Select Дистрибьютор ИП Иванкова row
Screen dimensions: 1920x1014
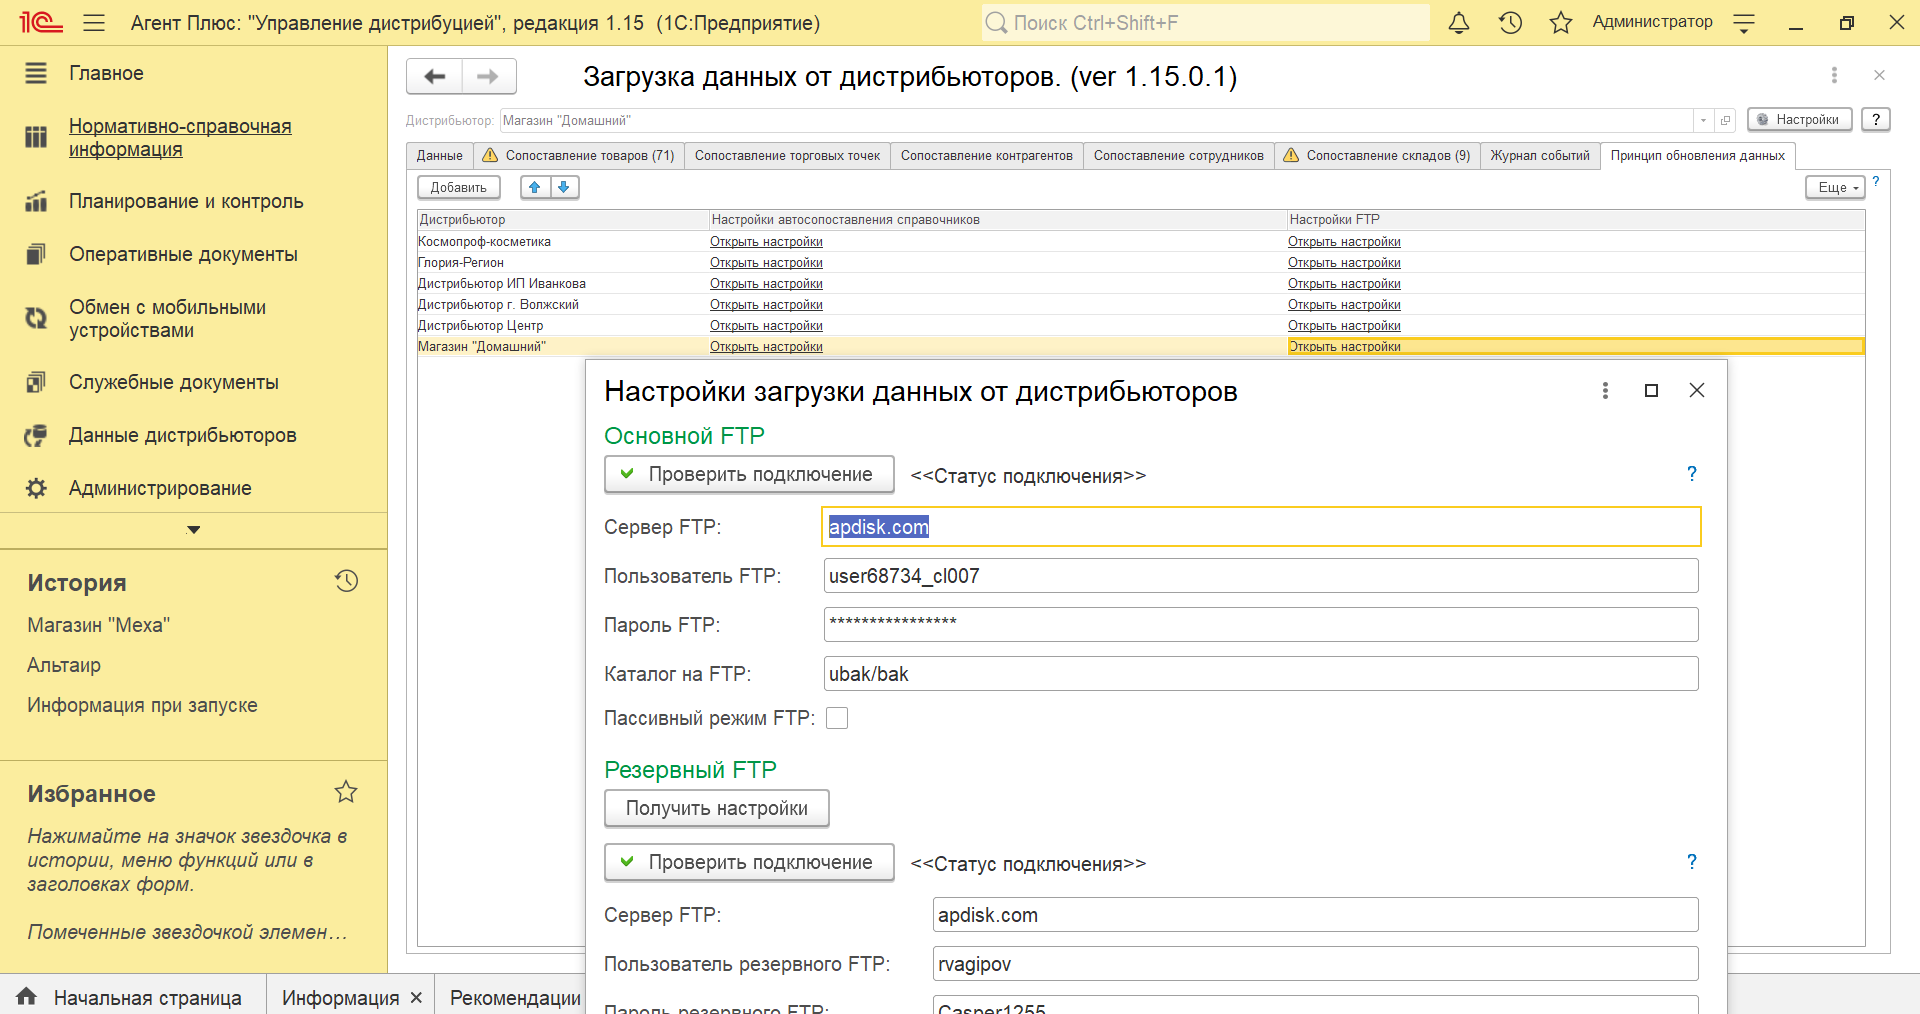1140,284
